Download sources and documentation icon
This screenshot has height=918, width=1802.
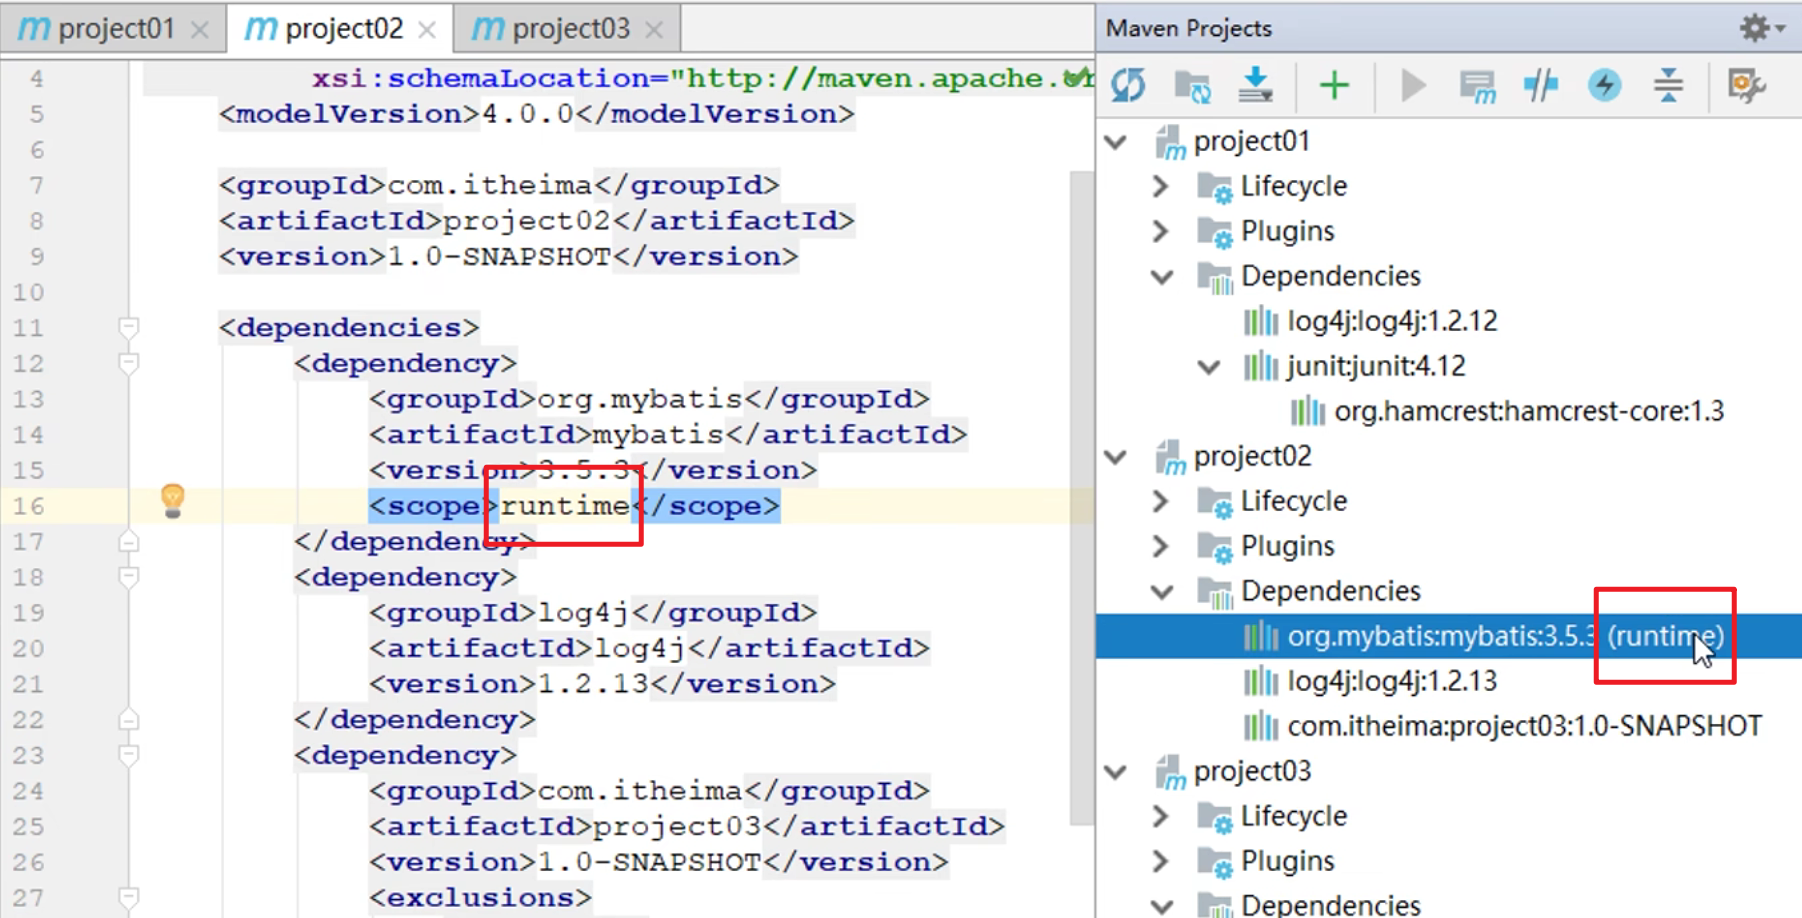click(1255, 85)
